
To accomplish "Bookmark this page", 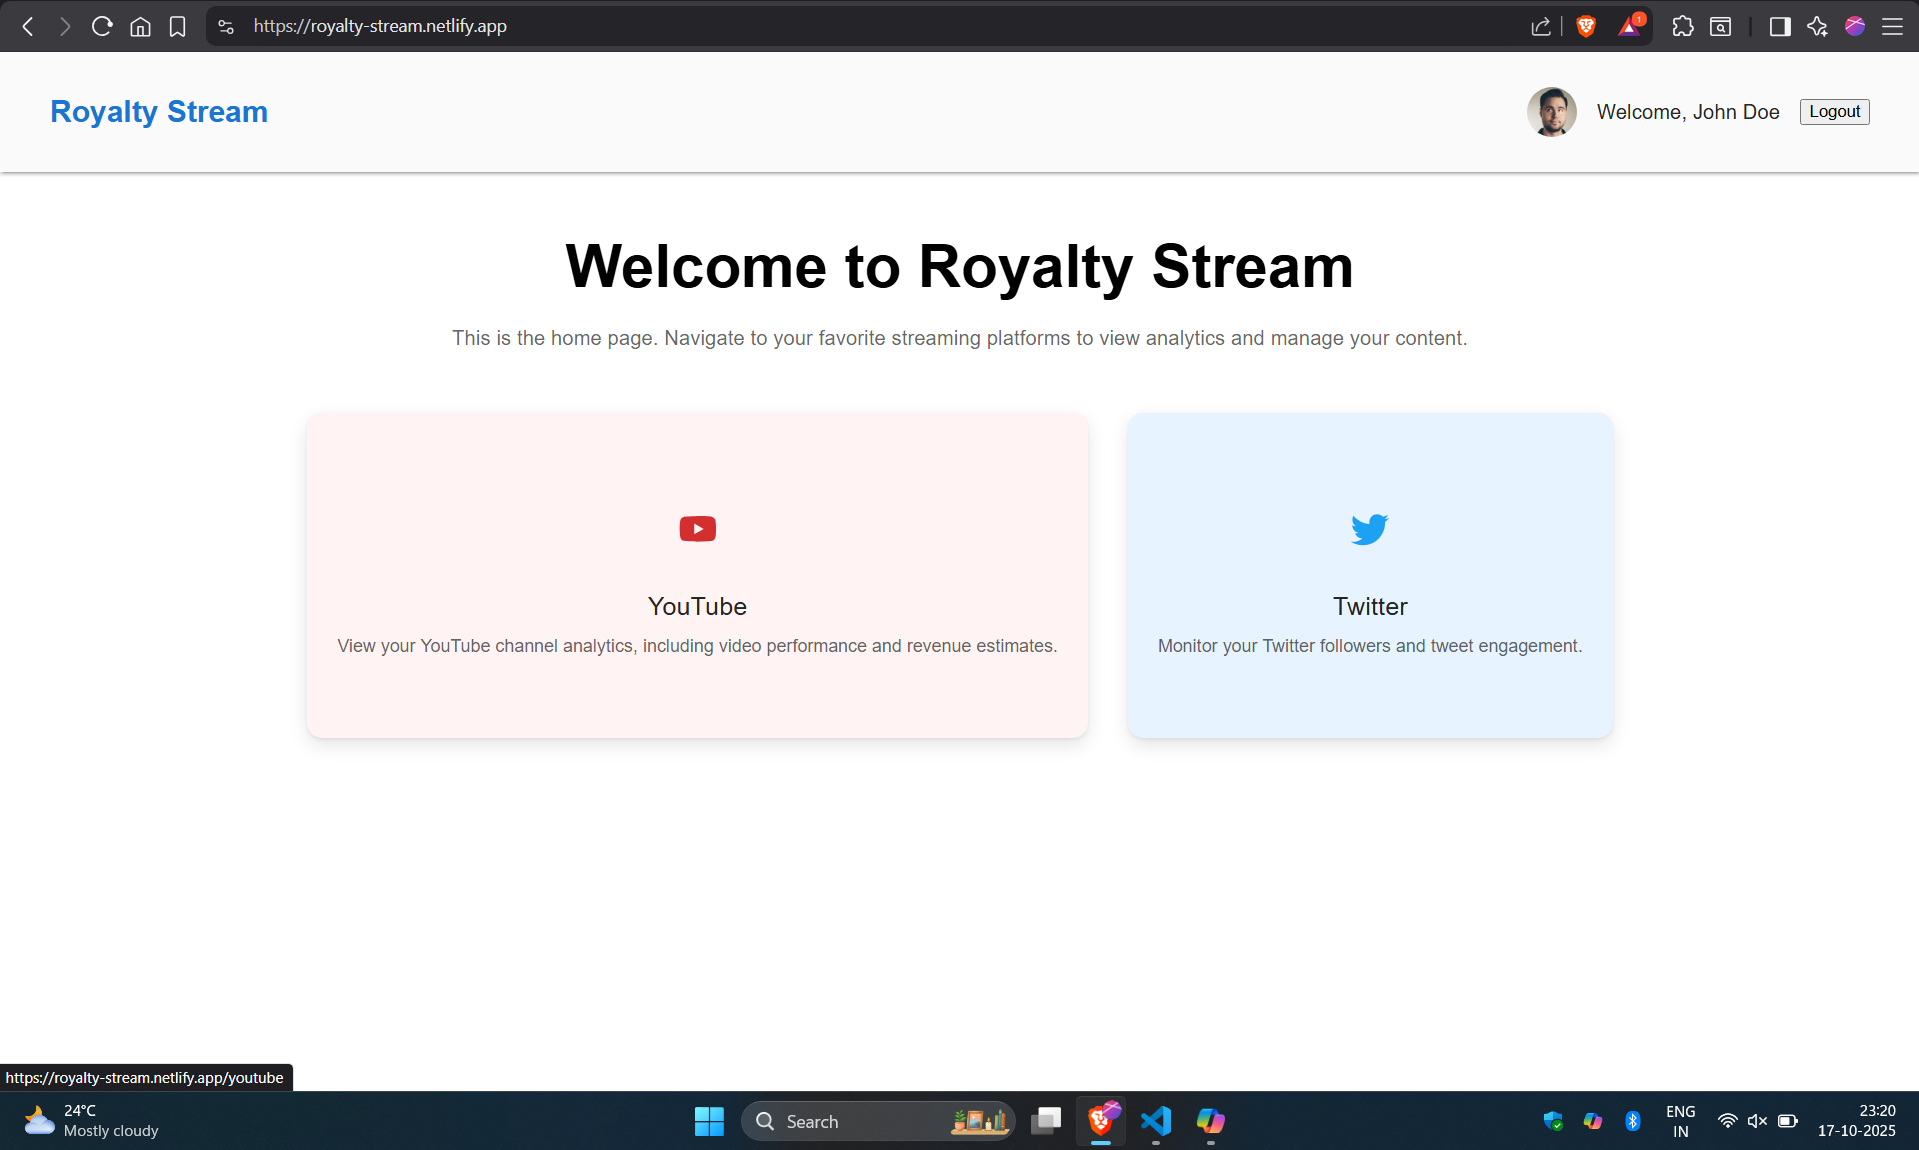I will tap(177, 27).
